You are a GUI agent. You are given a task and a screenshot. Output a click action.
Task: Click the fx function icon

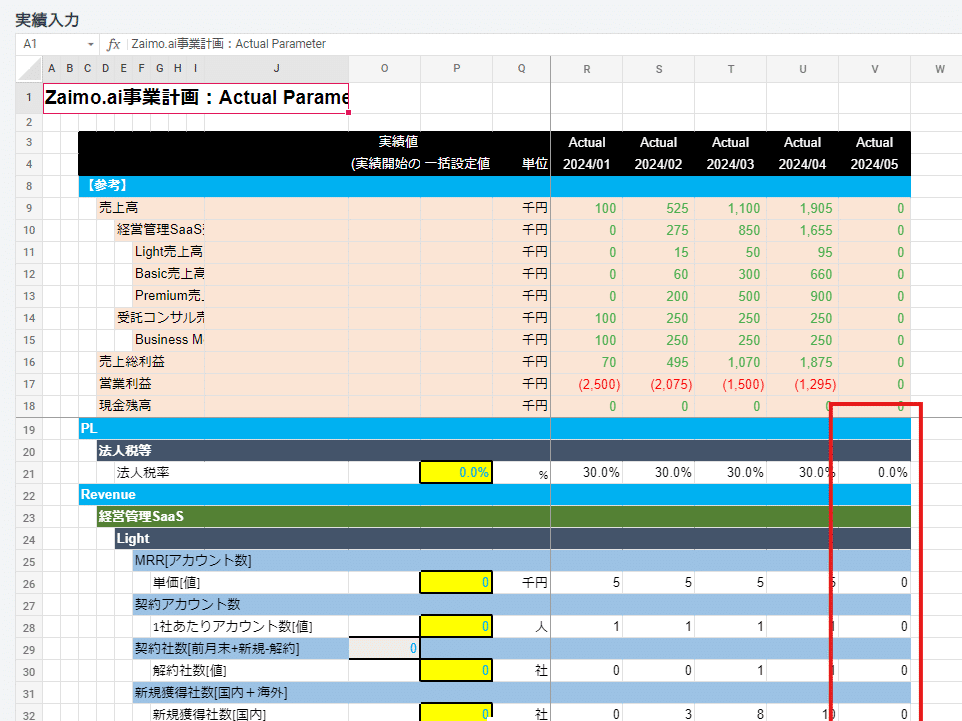coord(114,44)
